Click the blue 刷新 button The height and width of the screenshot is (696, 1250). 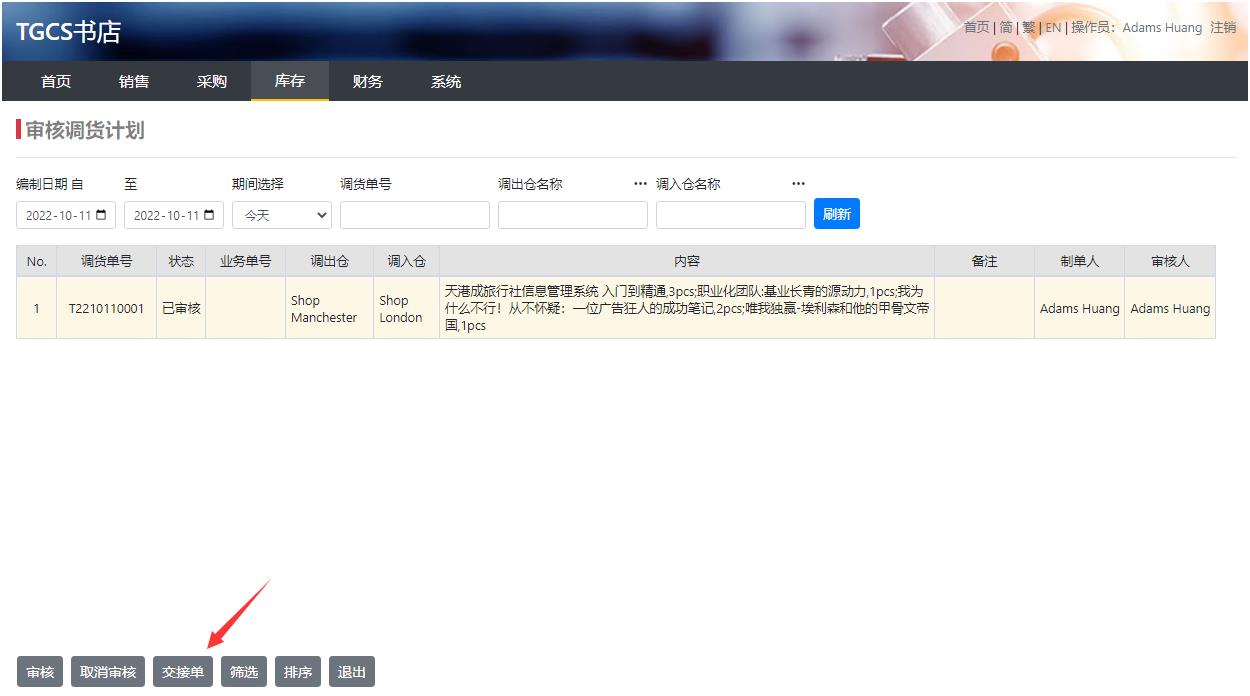(836, 214)
